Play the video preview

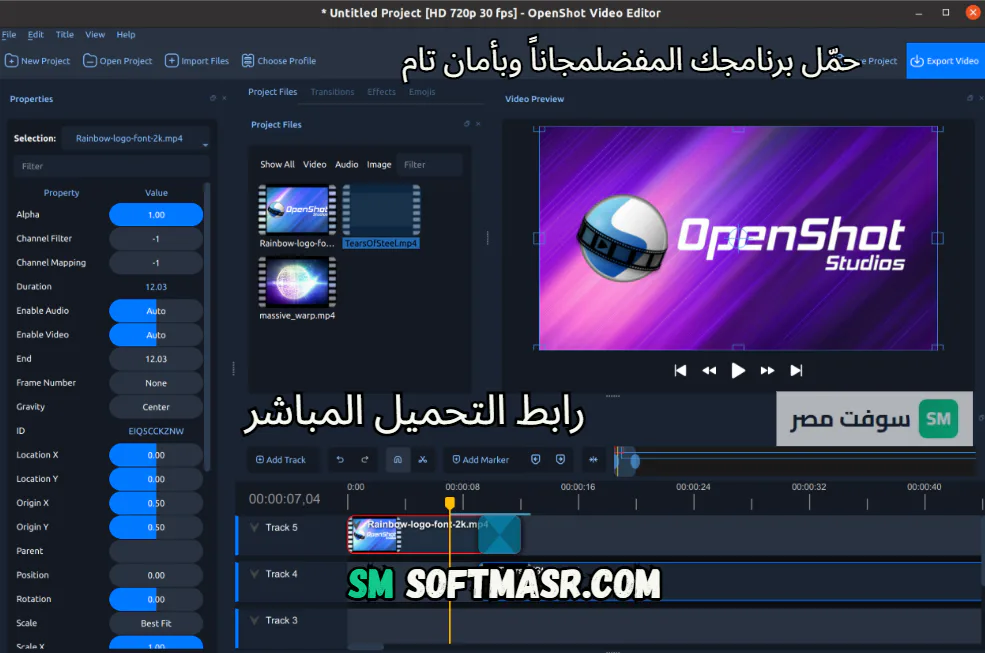(738, 371)
